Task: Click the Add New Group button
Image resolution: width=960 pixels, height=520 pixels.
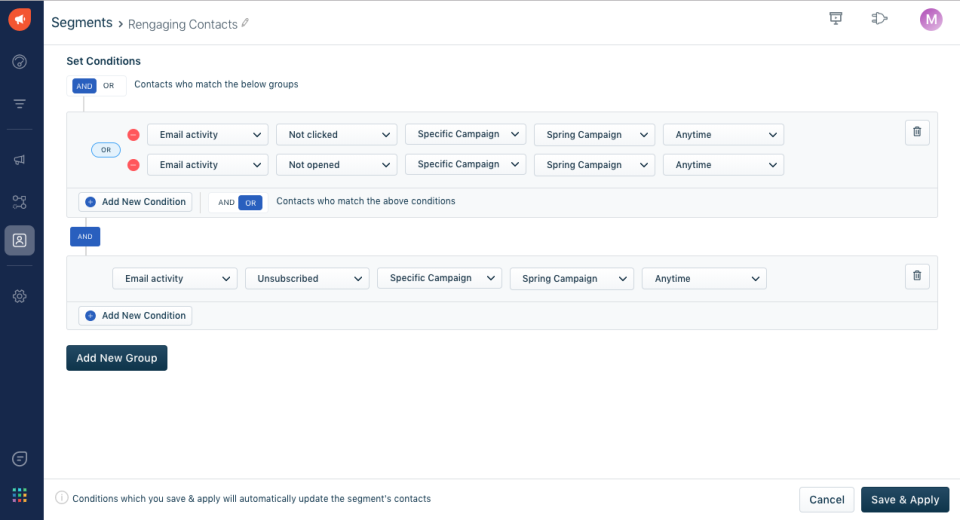Action: 117,358
